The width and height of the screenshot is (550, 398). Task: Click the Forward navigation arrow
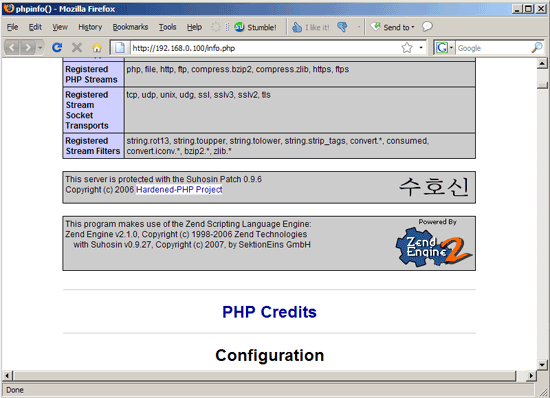28,47
